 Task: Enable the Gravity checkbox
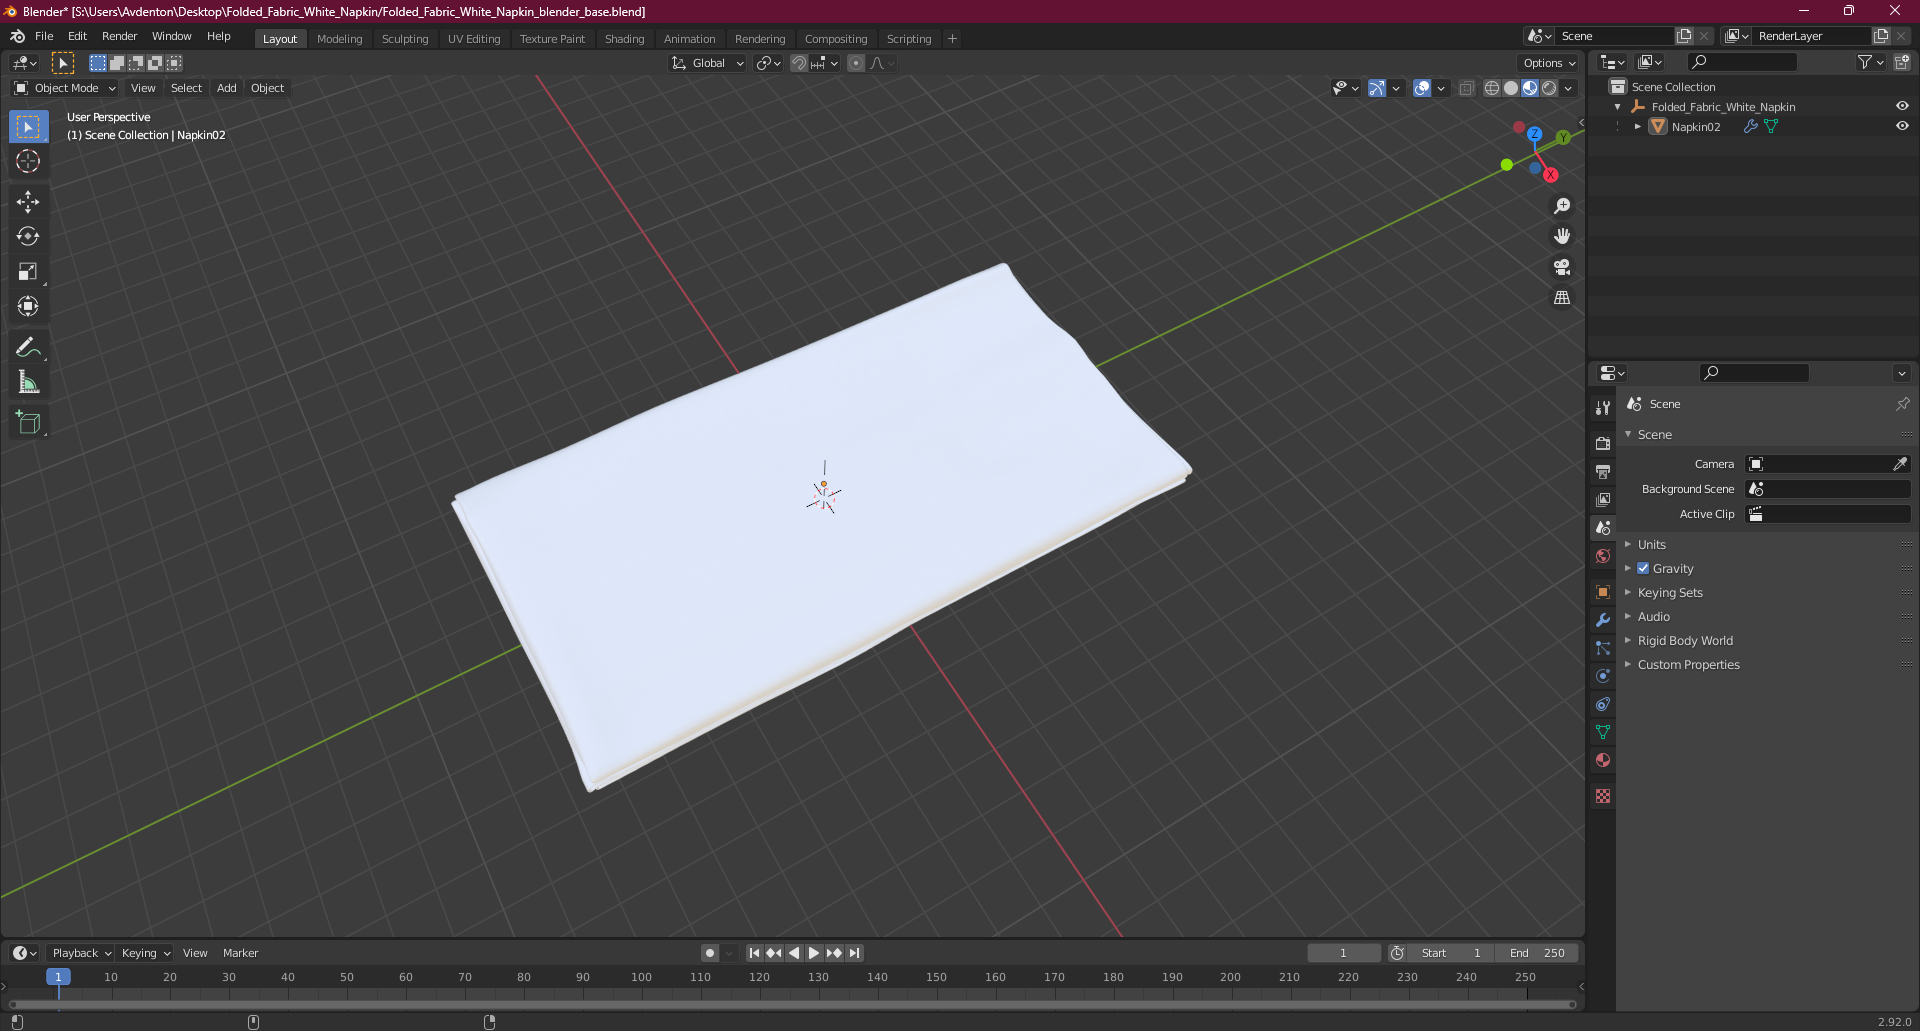coord(1643,568)
